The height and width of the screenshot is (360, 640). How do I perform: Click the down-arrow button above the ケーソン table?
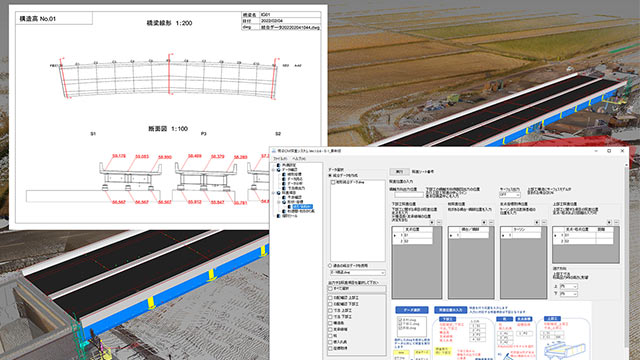537,222
